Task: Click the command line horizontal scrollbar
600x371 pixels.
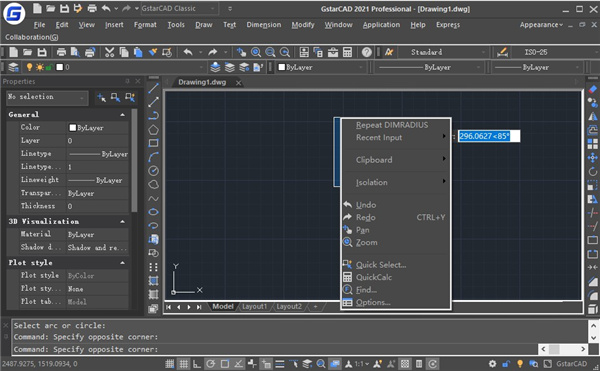Action: [563, 349]
